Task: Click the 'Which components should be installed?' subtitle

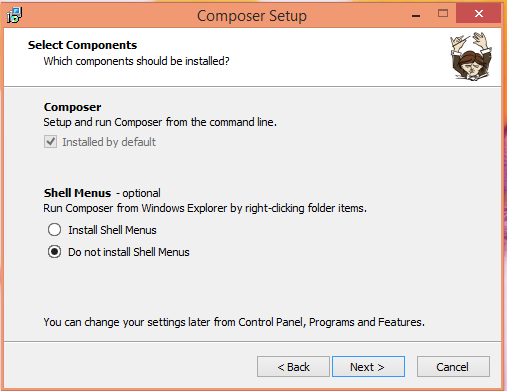Action: [x=136, y=61]
